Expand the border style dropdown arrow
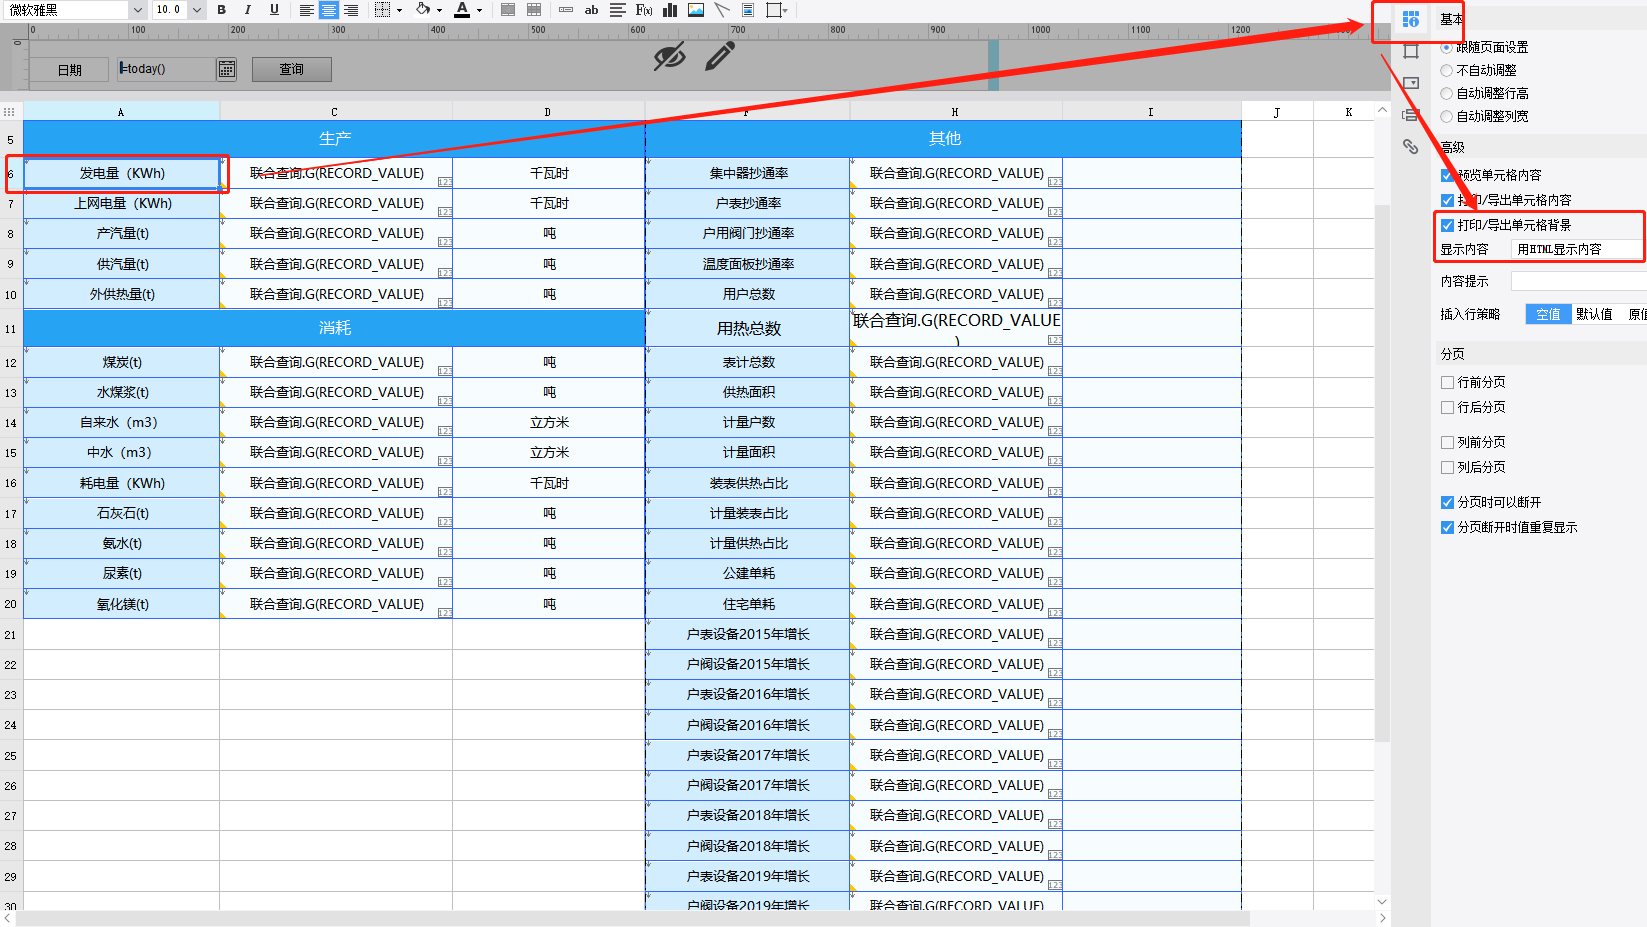This screenshot has width=1647, height=927. point(399,11)
